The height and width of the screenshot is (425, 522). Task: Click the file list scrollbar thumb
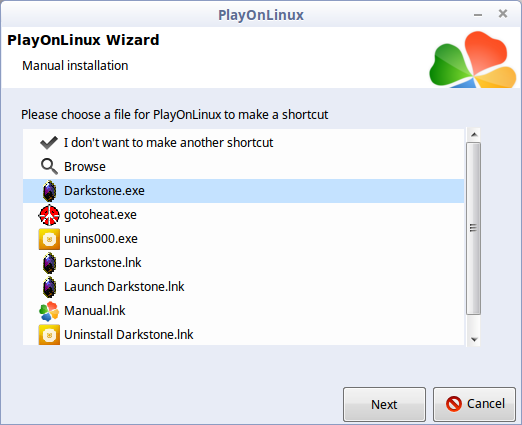click(473, 228)
